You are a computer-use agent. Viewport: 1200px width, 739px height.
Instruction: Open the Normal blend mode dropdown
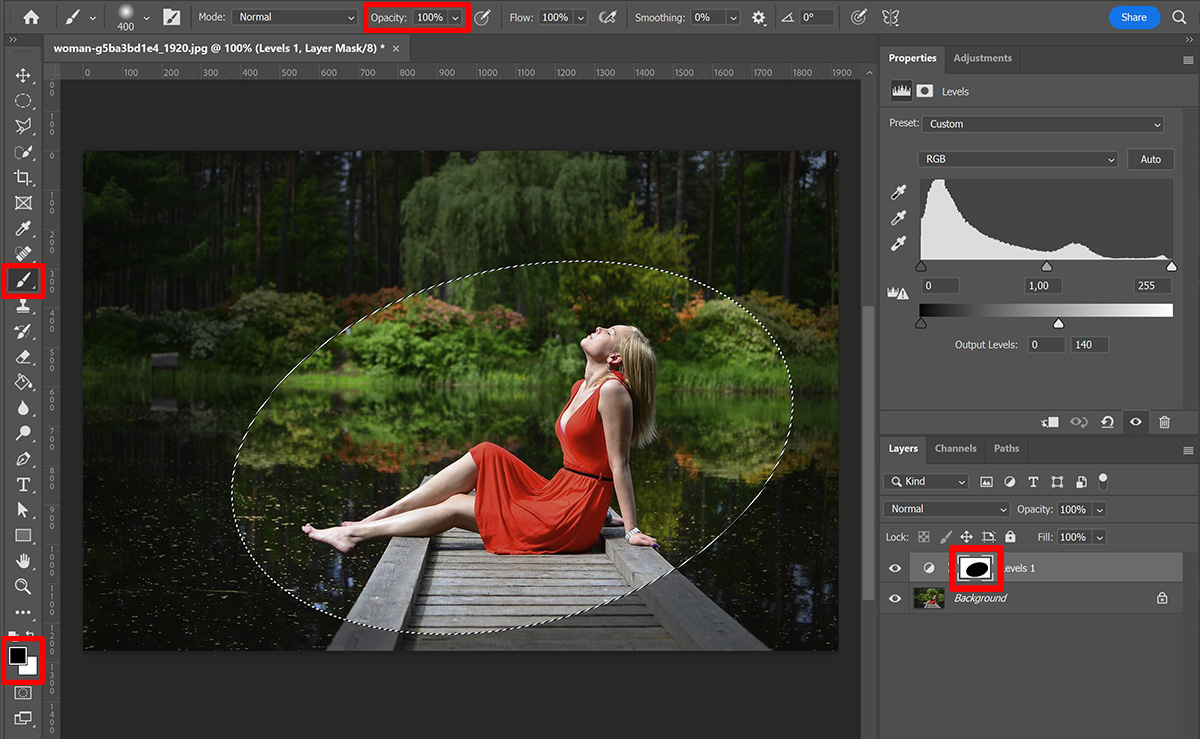click(x=945, y=509)
